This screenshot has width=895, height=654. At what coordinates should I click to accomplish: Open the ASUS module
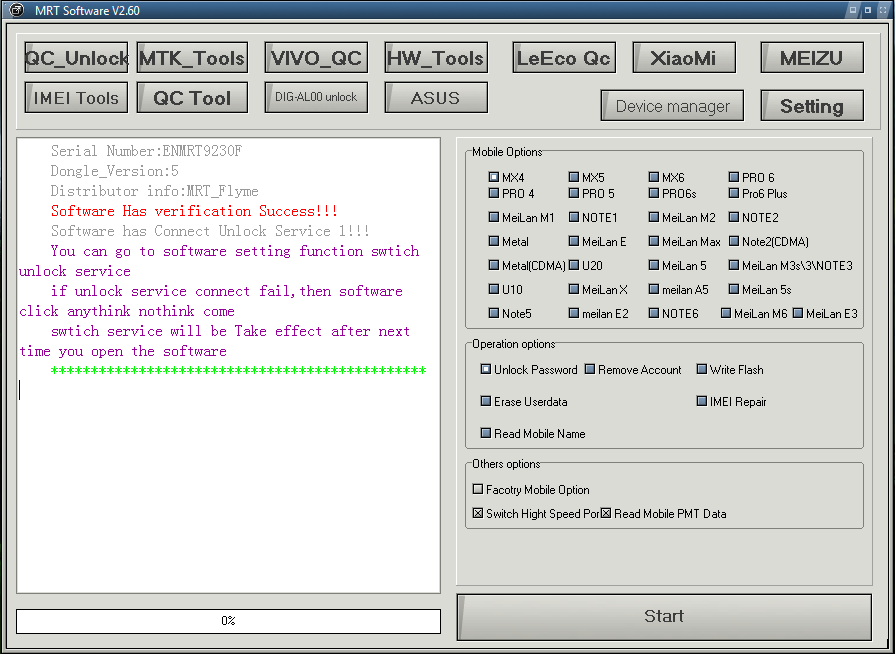(x=436, y=98)
